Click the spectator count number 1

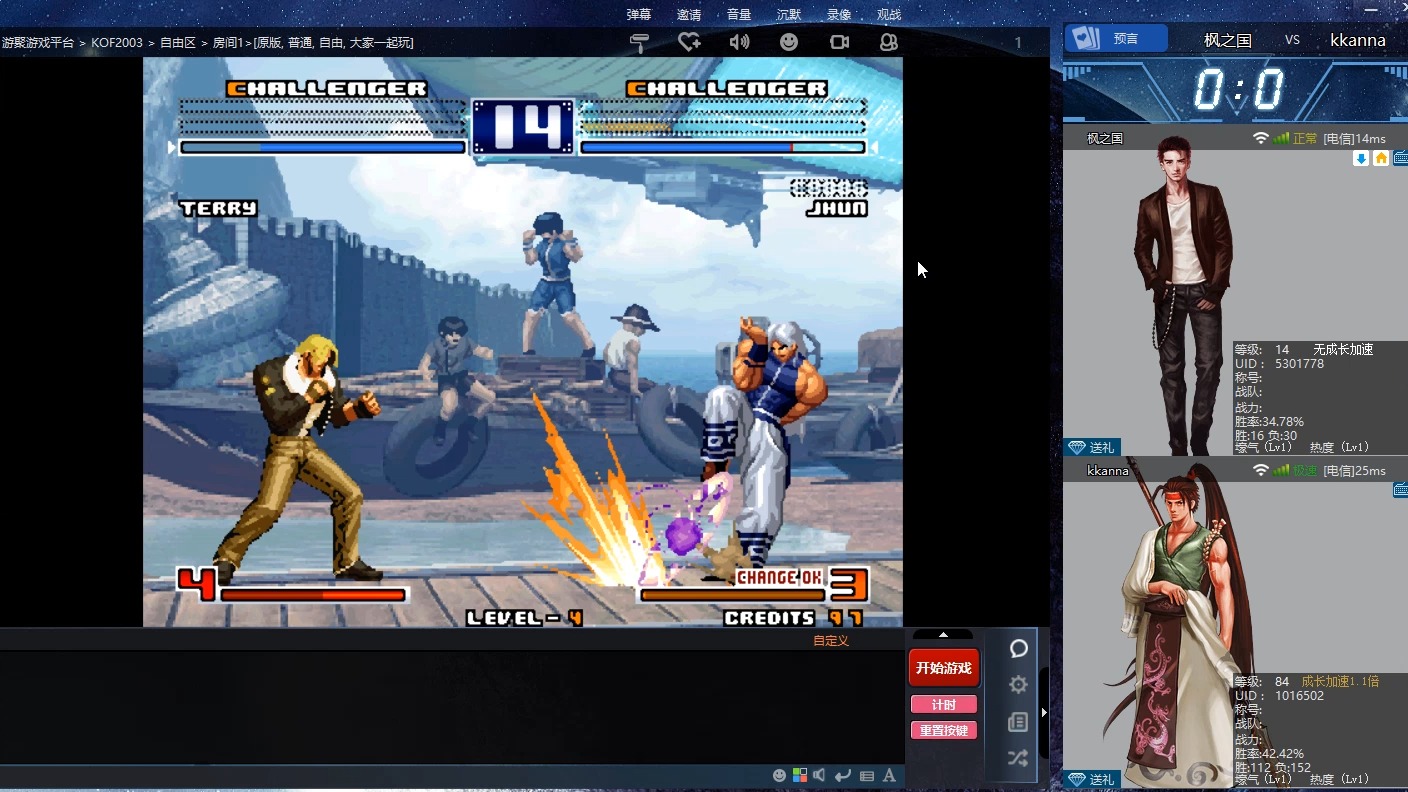pos(1018,42)
